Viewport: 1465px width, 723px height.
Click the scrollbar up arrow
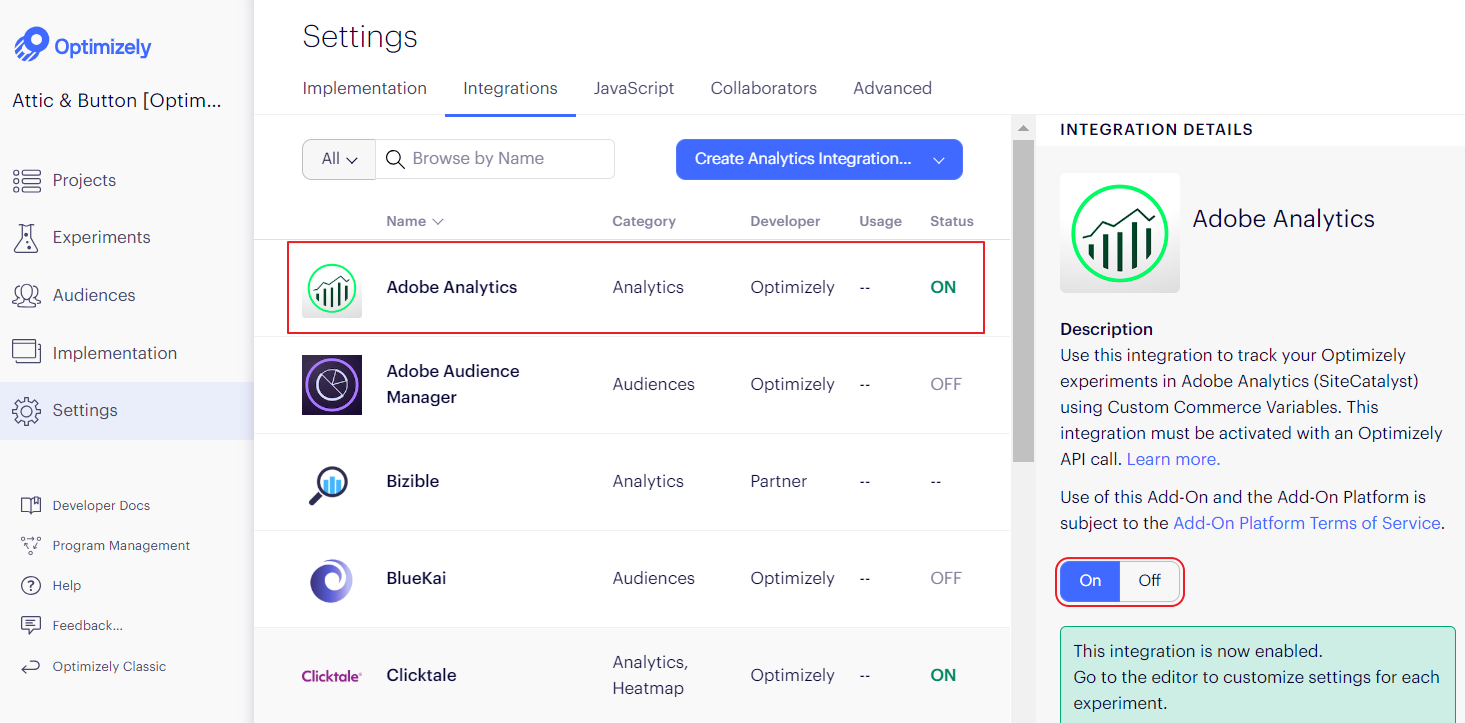click(x=1023, y=128)
